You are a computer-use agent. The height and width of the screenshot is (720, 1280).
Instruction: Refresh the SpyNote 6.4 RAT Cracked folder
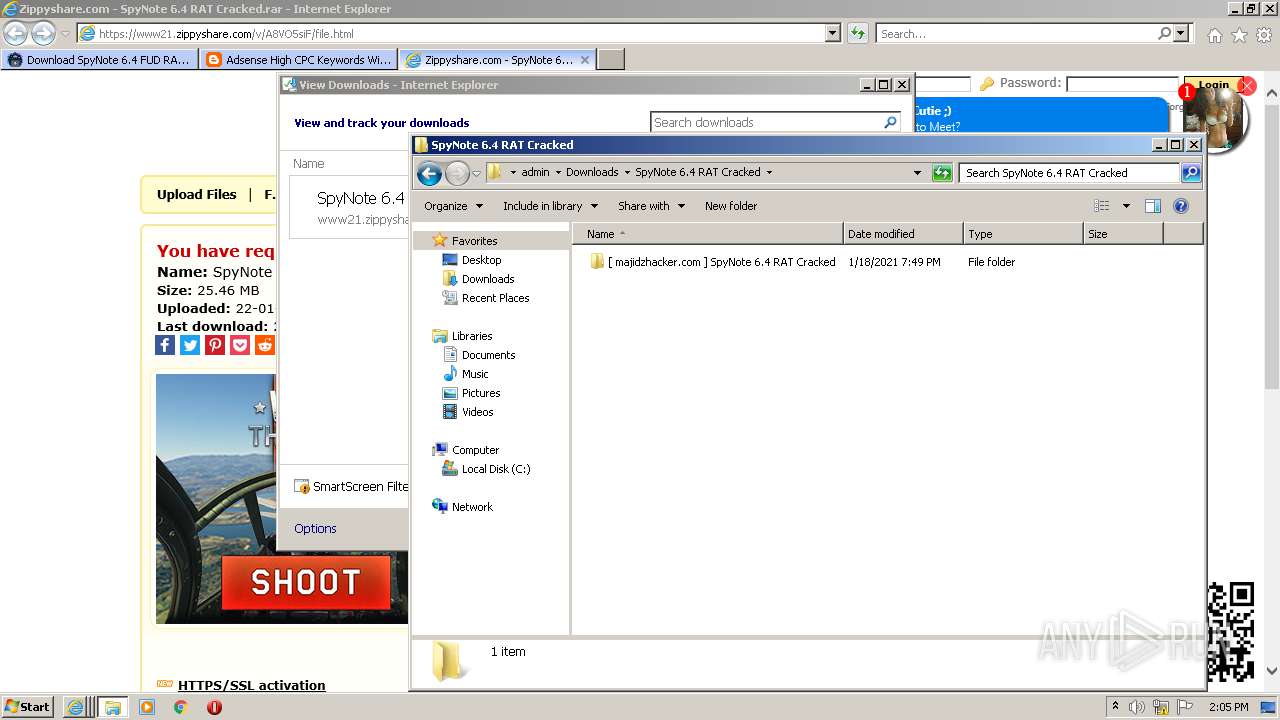(x=942, y=173)
